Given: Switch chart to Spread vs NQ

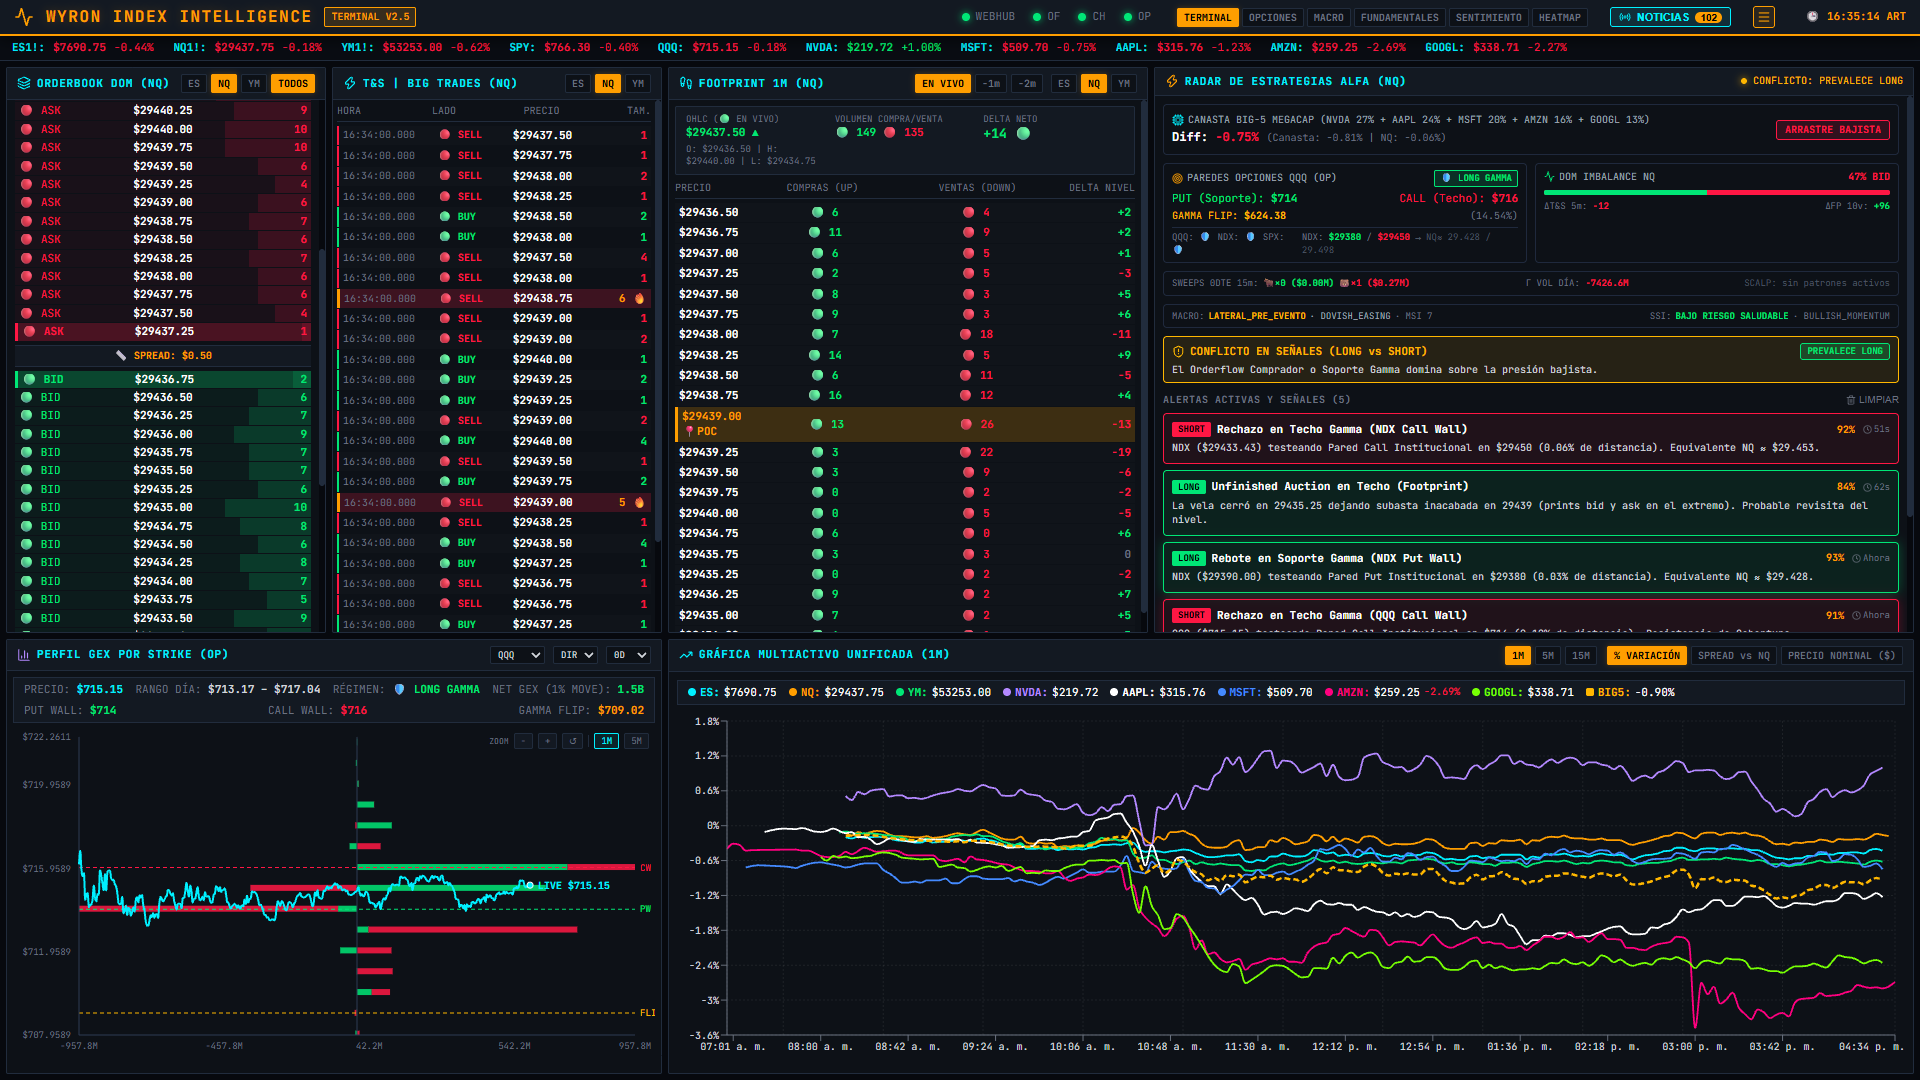Looking at the screenshot, I should coord(1734,656).
